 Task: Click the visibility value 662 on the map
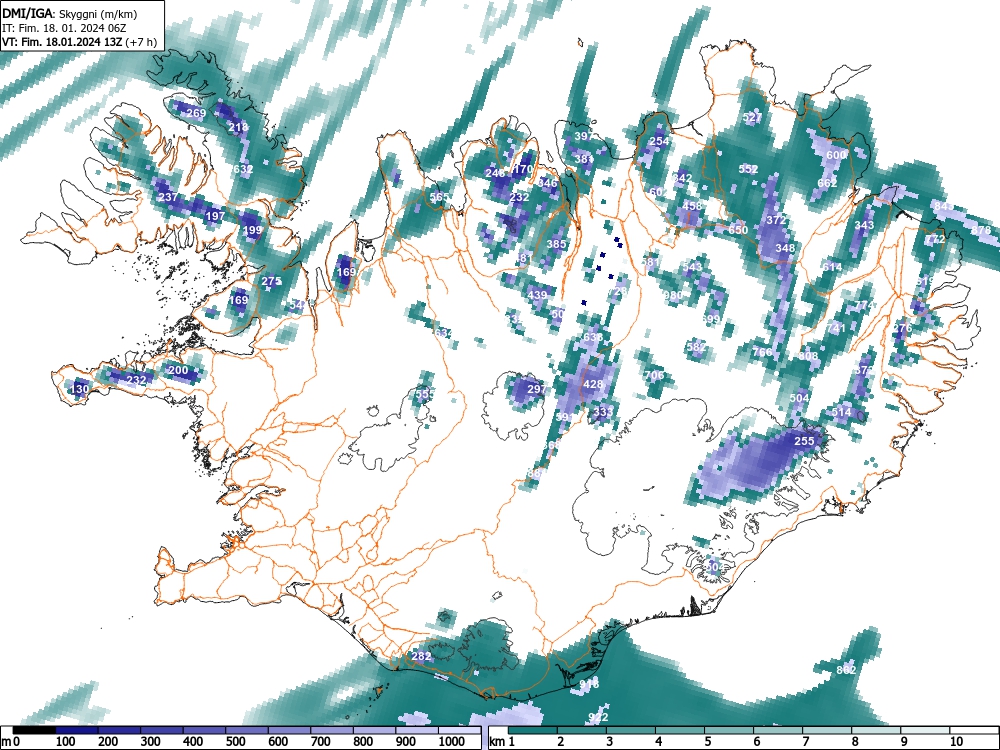pos(827,183)
